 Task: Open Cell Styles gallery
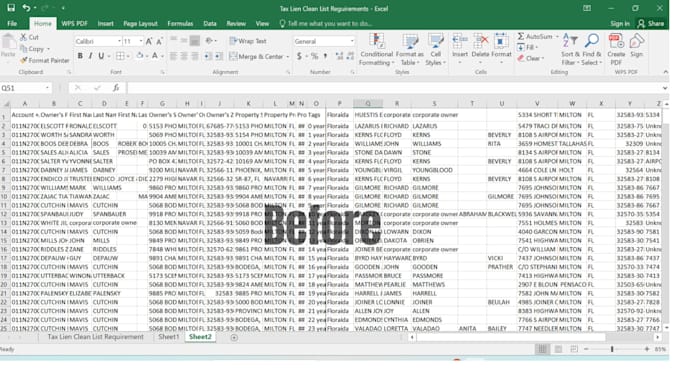pyautogui.click(x=435, y=49)
